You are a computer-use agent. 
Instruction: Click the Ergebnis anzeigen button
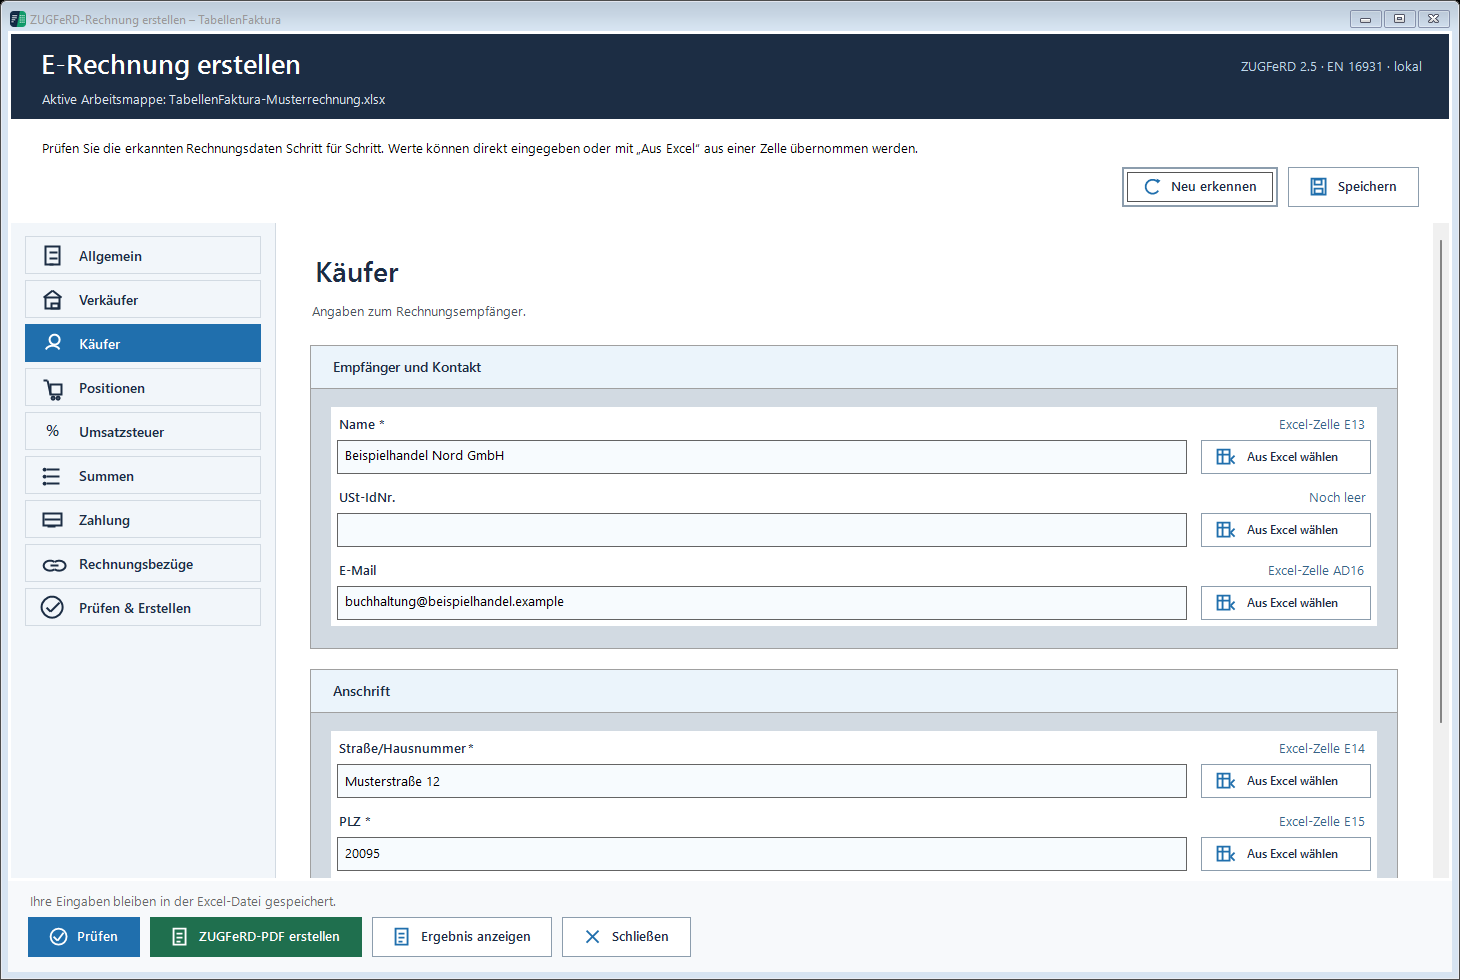tap(462, 937)
